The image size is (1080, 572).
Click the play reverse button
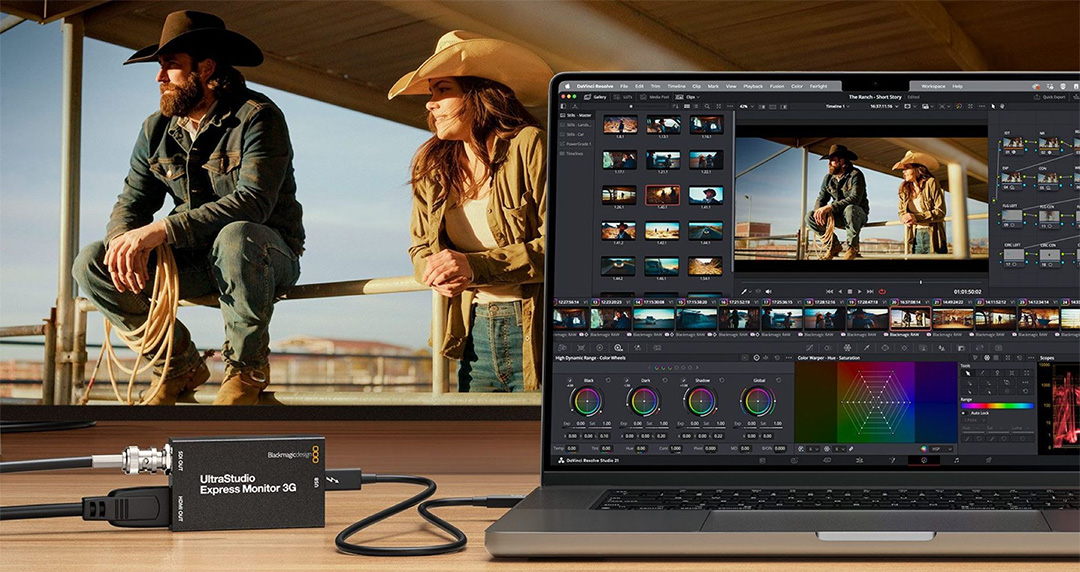[840, 292]
